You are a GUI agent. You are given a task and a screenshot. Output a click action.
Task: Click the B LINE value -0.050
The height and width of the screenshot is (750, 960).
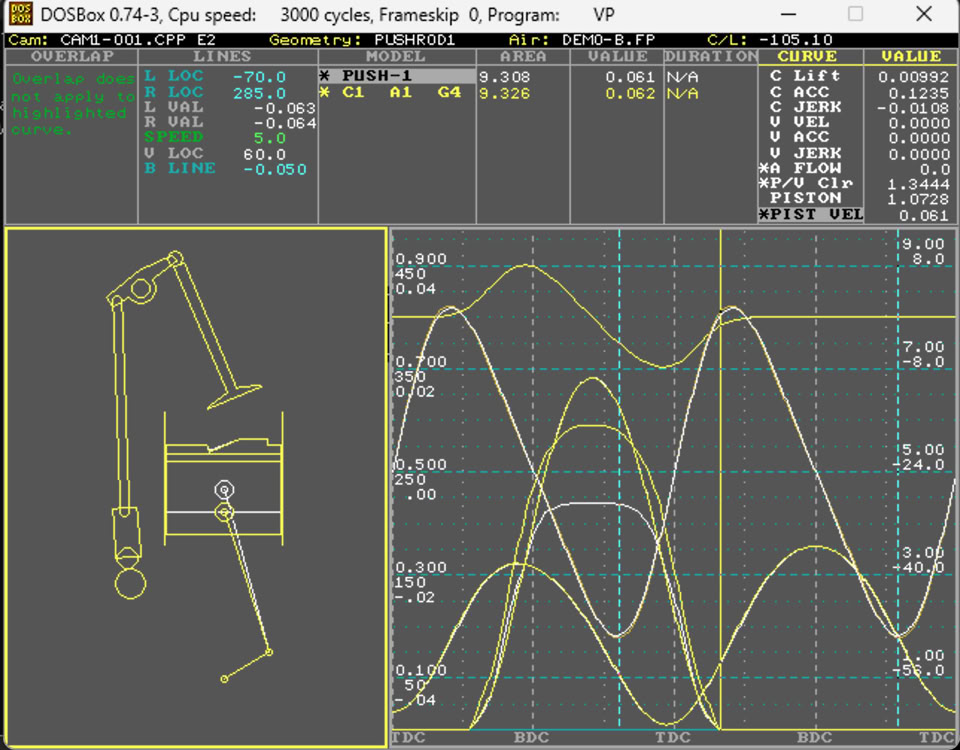coord(275,169)
